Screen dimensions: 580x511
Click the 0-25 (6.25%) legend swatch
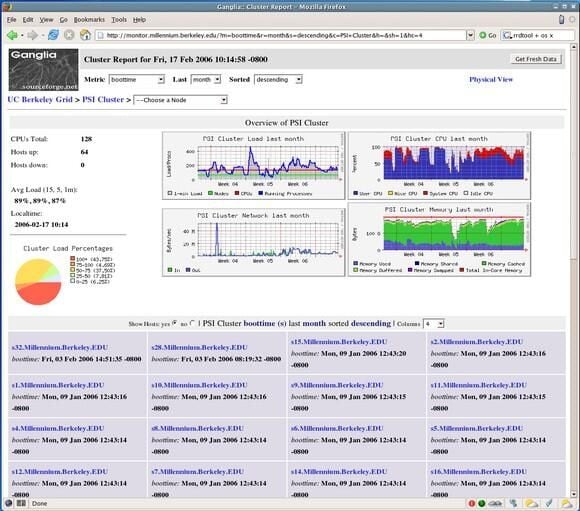73,281
